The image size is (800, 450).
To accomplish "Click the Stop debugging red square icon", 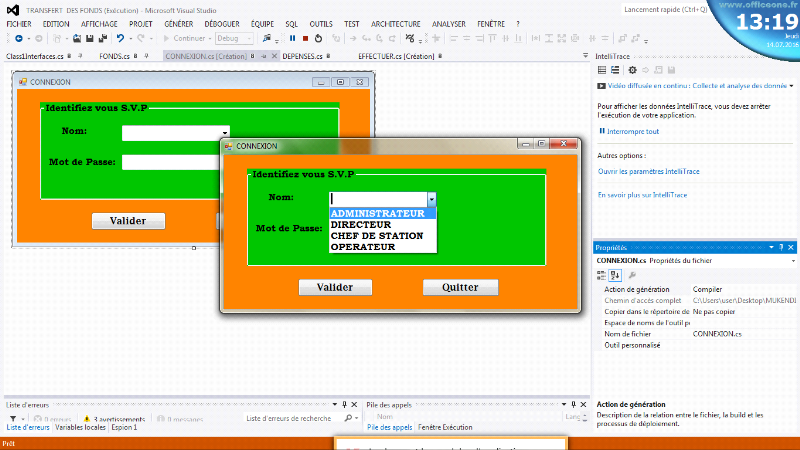I will [305, 38].
